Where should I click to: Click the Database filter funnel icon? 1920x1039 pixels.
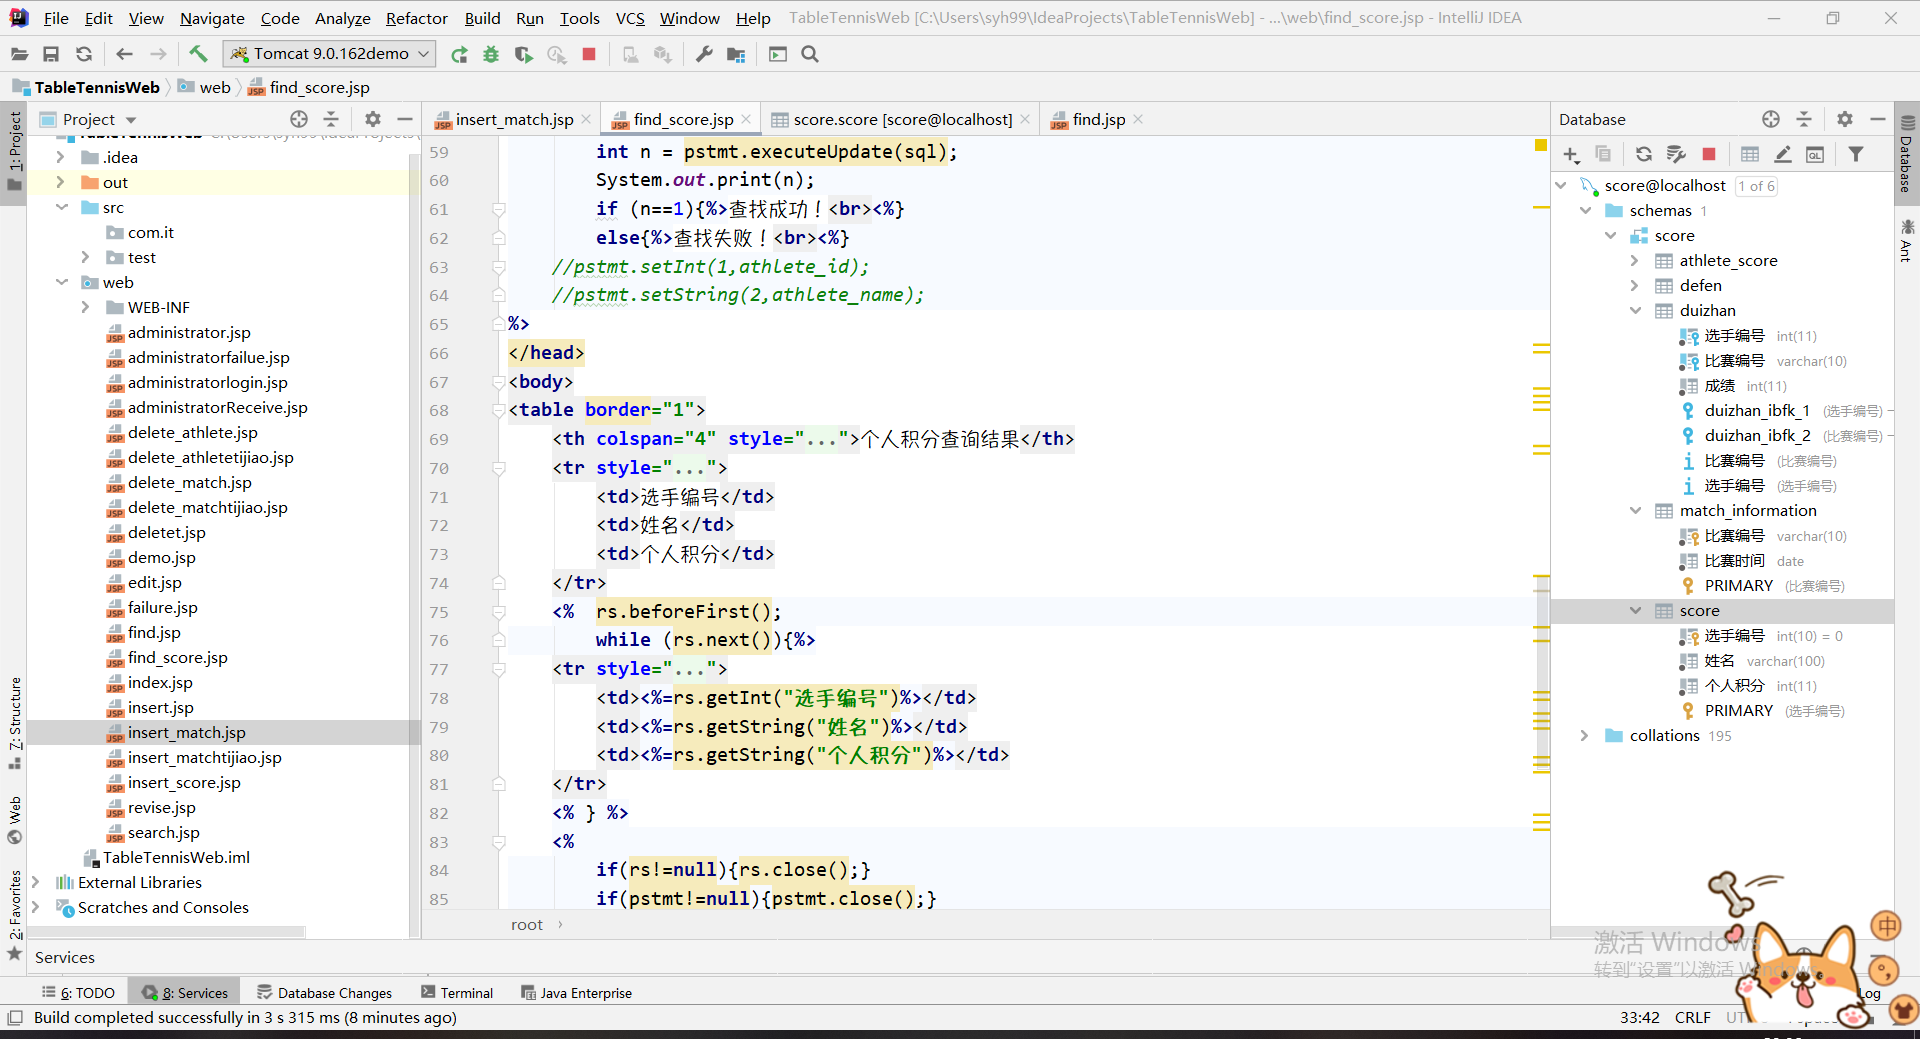pos(1856,154)
